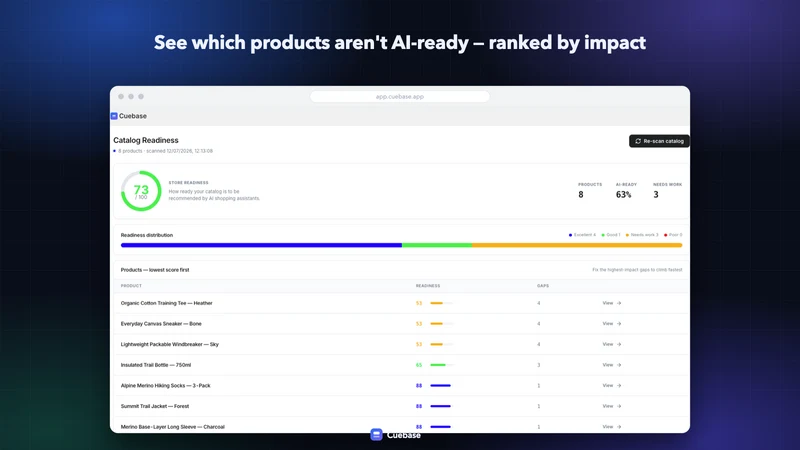Click the GAPS column header
800x450 pixels.
[543, 286]
